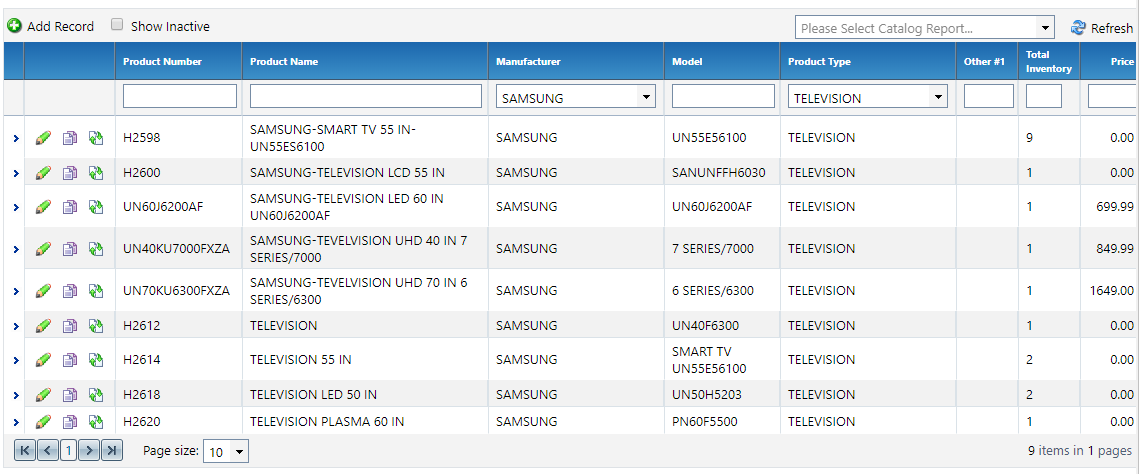Click the Refresh link text
The image size is (1139, 474).
point(1111,28)
